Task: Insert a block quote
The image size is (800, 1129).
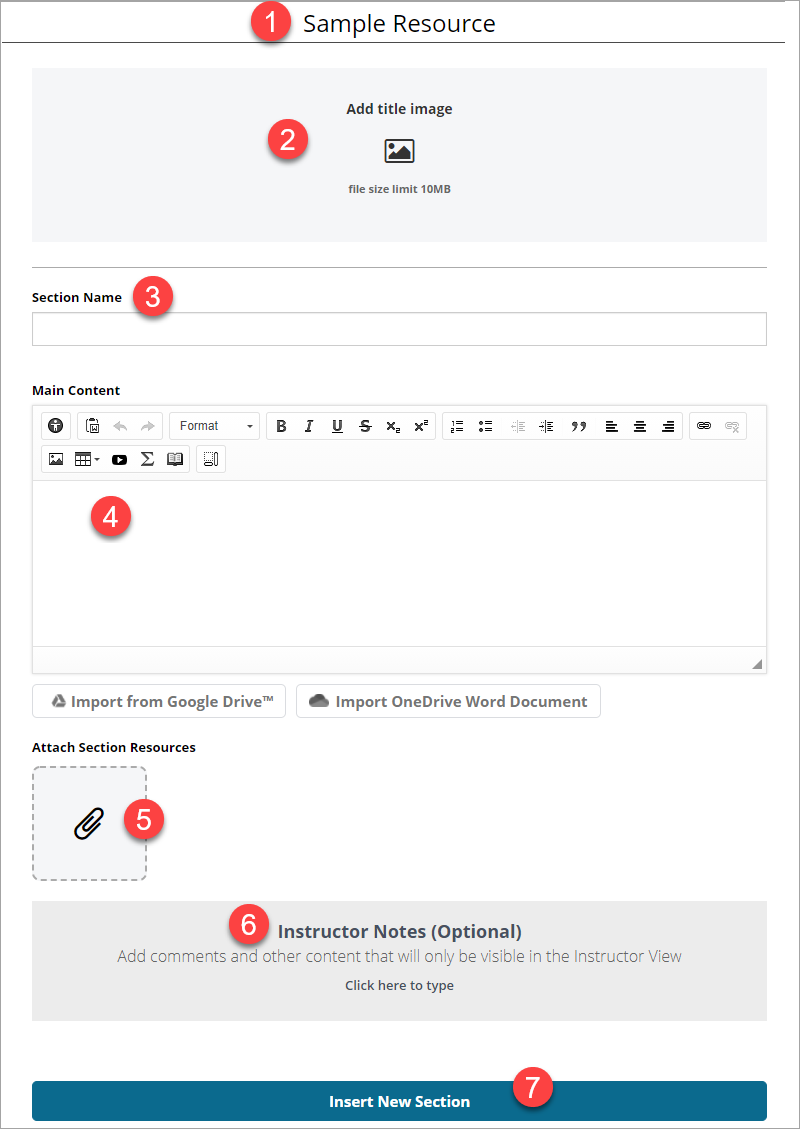Action: point(579,426)
